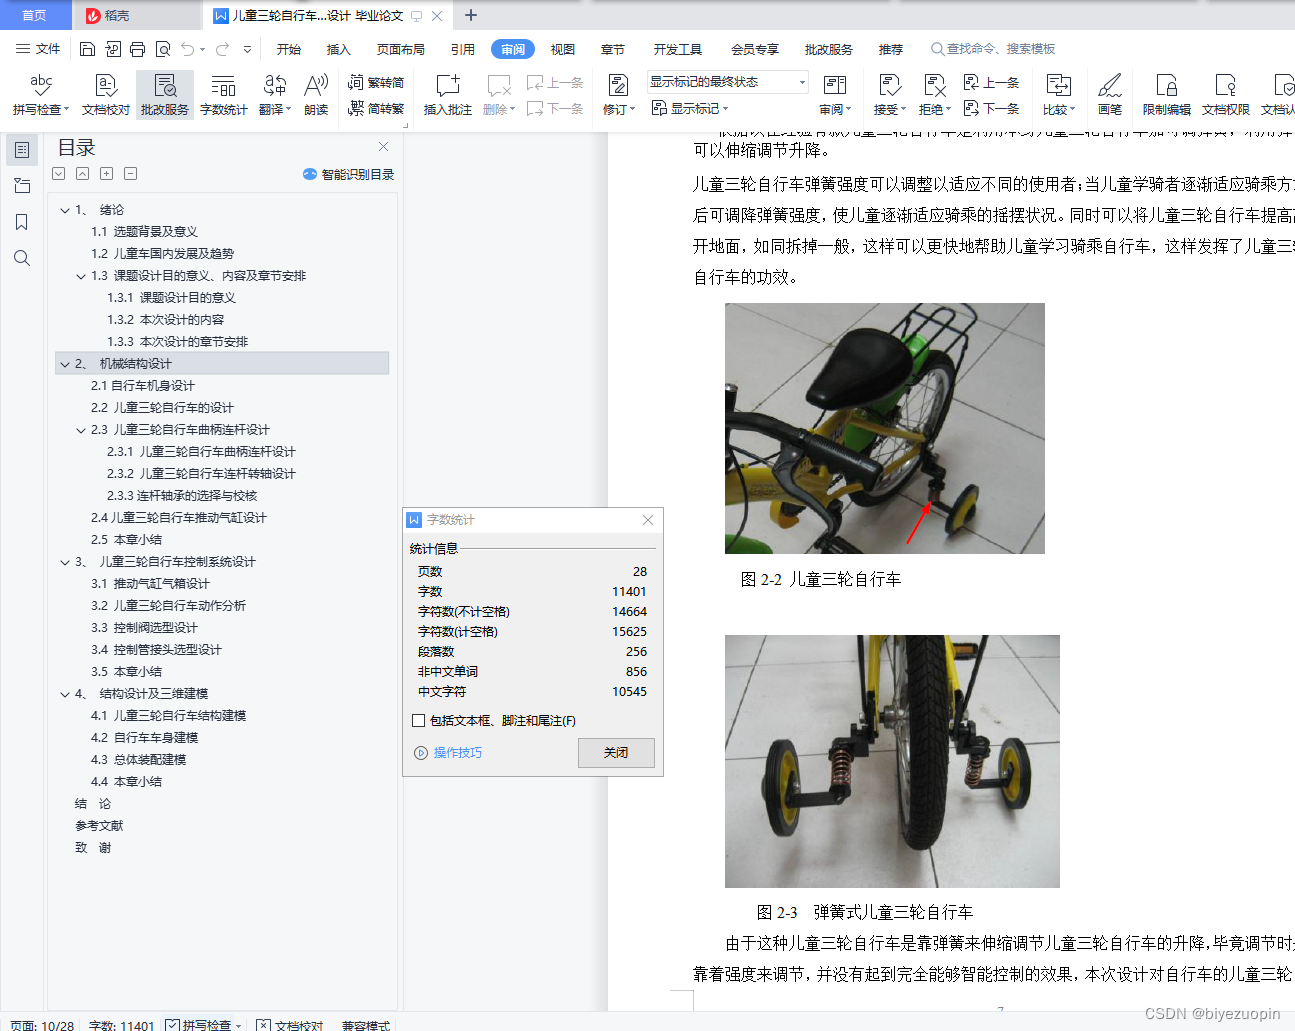Insert a comment with 插入批注
The height and width of the screenshot is (1031, 1295).
(x=447, y=94)
